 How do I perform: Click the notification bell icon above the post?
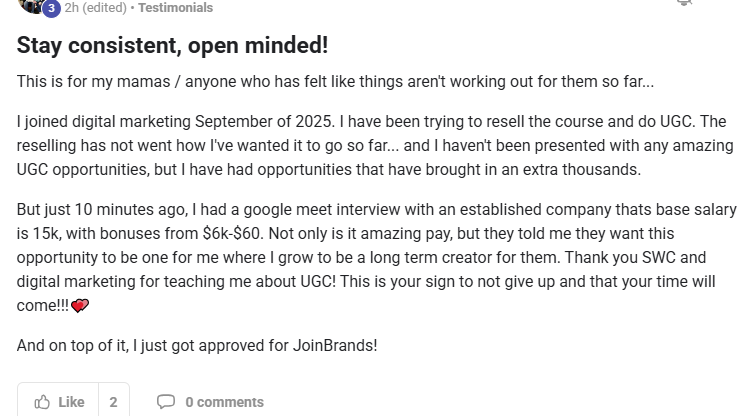point(684,3)
